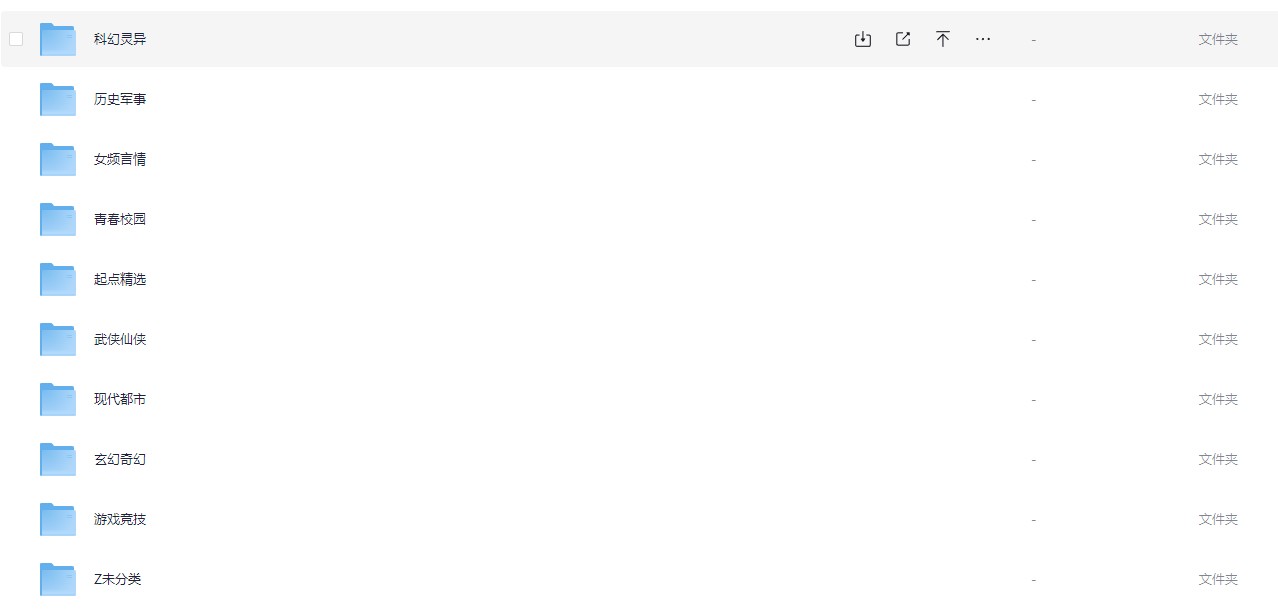Open the 玄幻奇幻 folder name
Image resolution: width=1278 pixels, height=614 pixels.
pos(120,459)
